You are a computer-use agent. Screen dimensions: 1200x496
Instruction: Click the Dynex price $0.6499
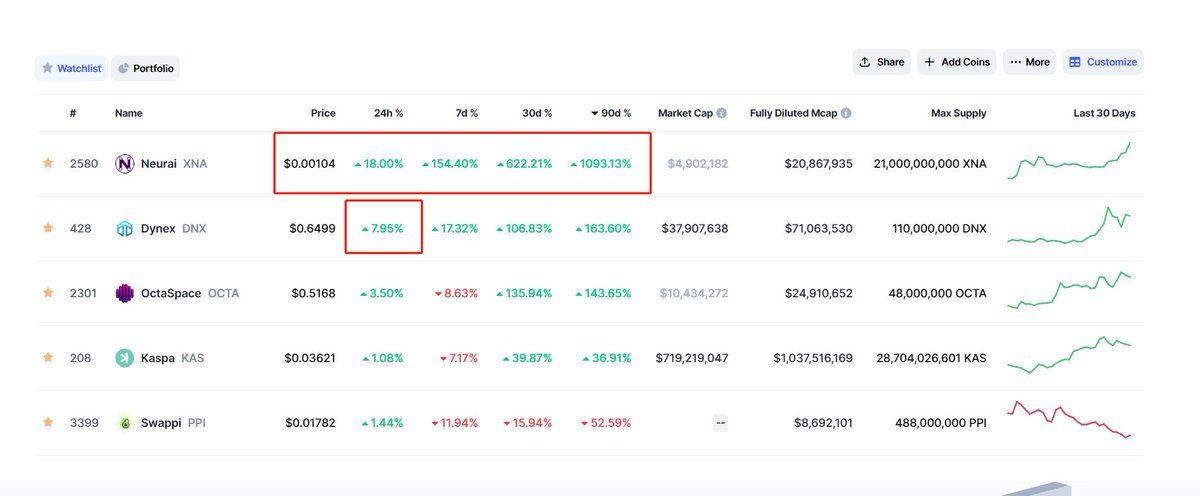pos(313,228)
